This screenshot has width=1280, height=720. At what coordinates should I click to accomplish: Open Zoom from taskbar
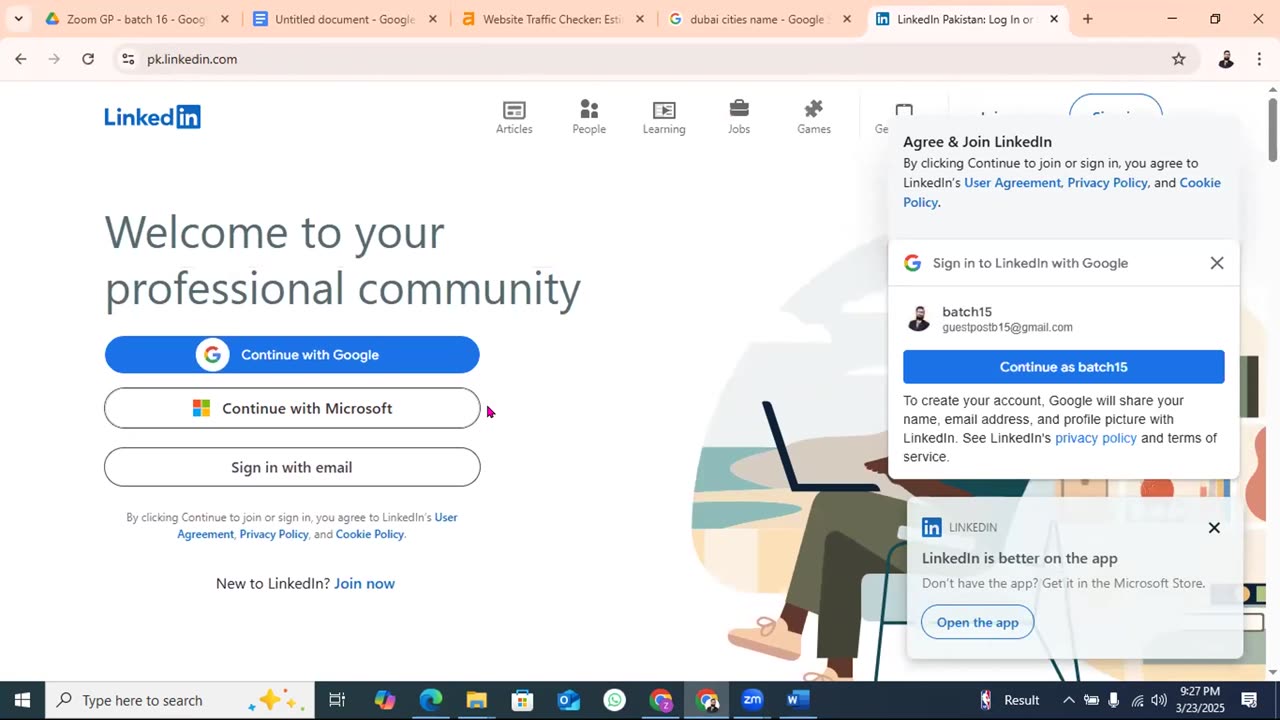[x=752, y=700]
